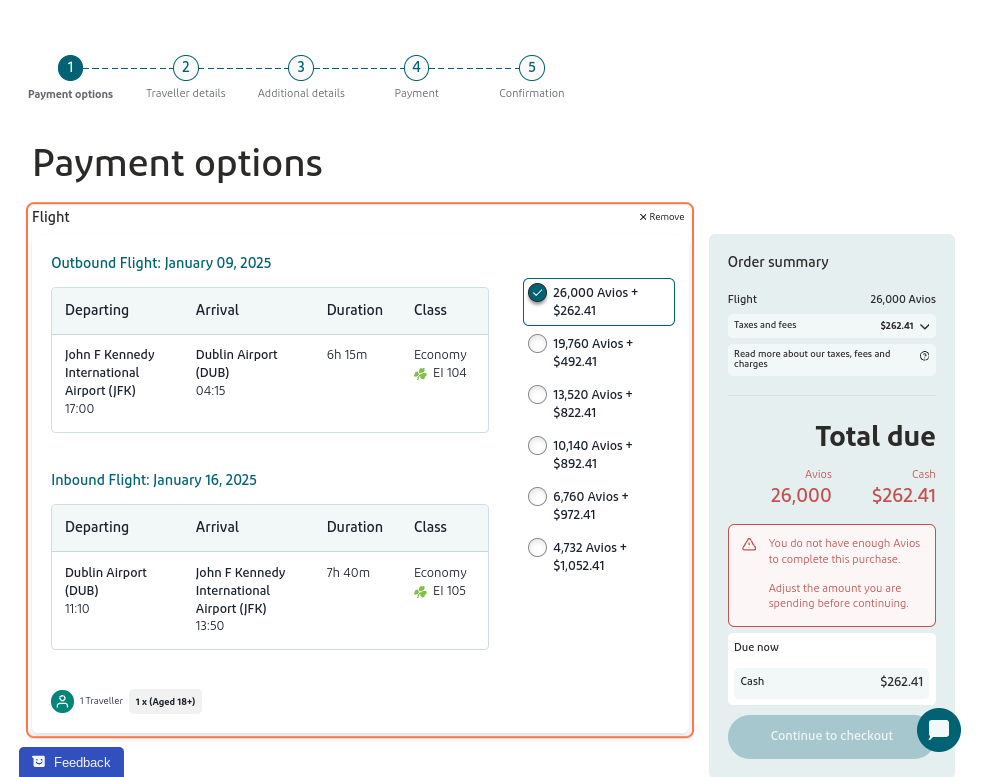Viewport: 987px width, 777px height.
Task: Open the Payment step label
Action: [416, 93]
